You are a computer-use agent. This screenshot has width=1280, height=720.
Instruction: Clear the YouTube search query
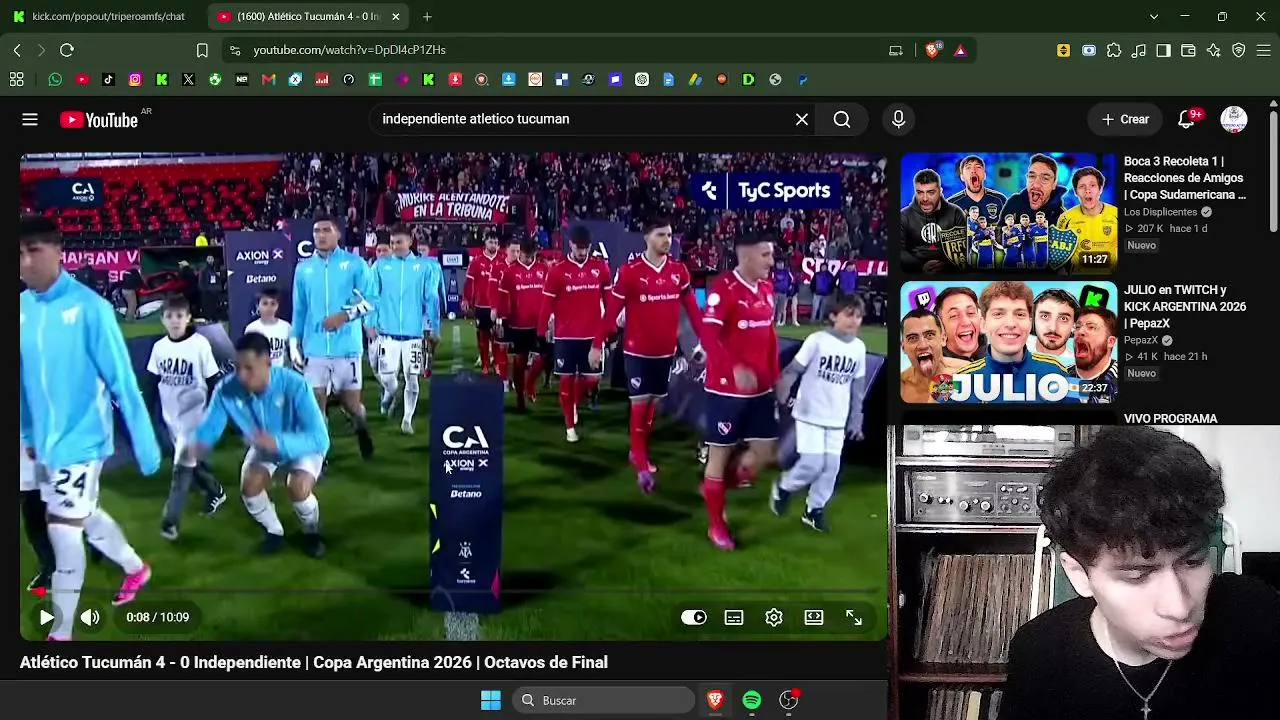point(802,119)
